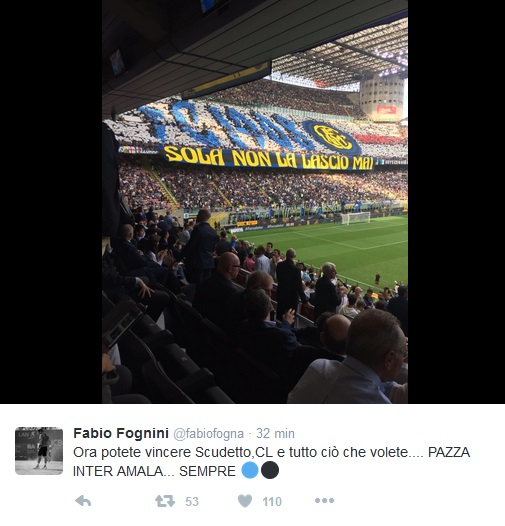Retweet the post using the retweet arrows
The width and height of the screenshot is (505, 526).
[x=165, y=501]
